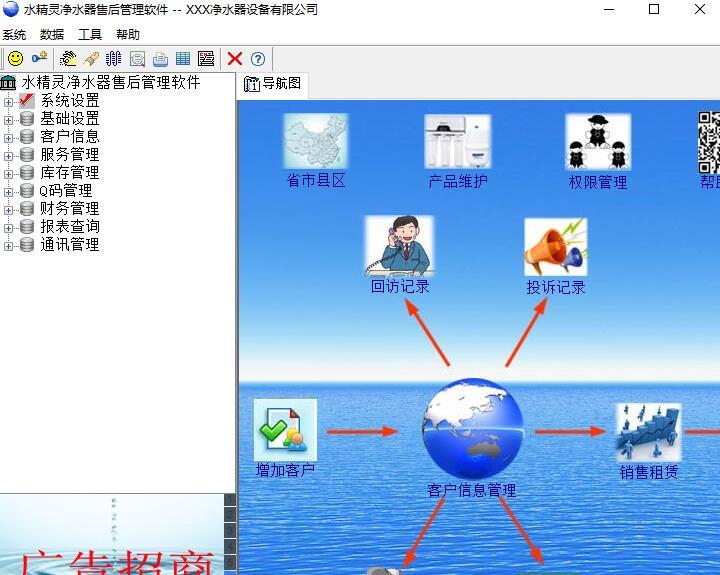Open 销售租赁 bar chart icon
720x575 pixels.
click(x=648, y=432)
